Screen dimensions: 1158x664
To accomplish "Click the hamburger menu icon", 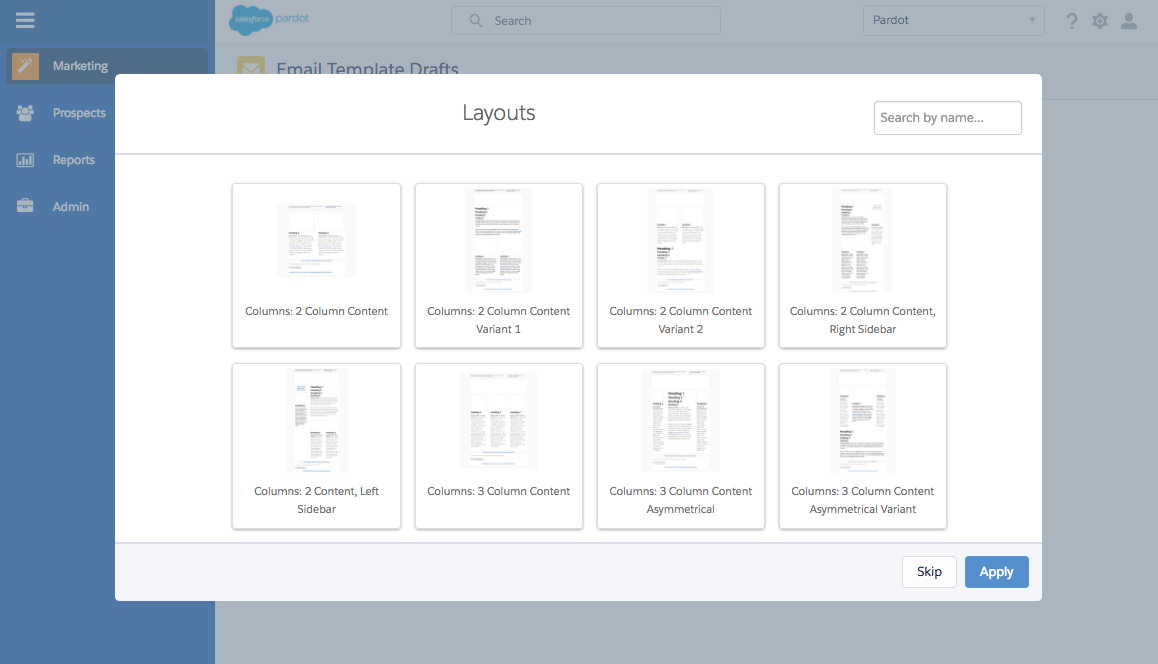I will (25, 20).
